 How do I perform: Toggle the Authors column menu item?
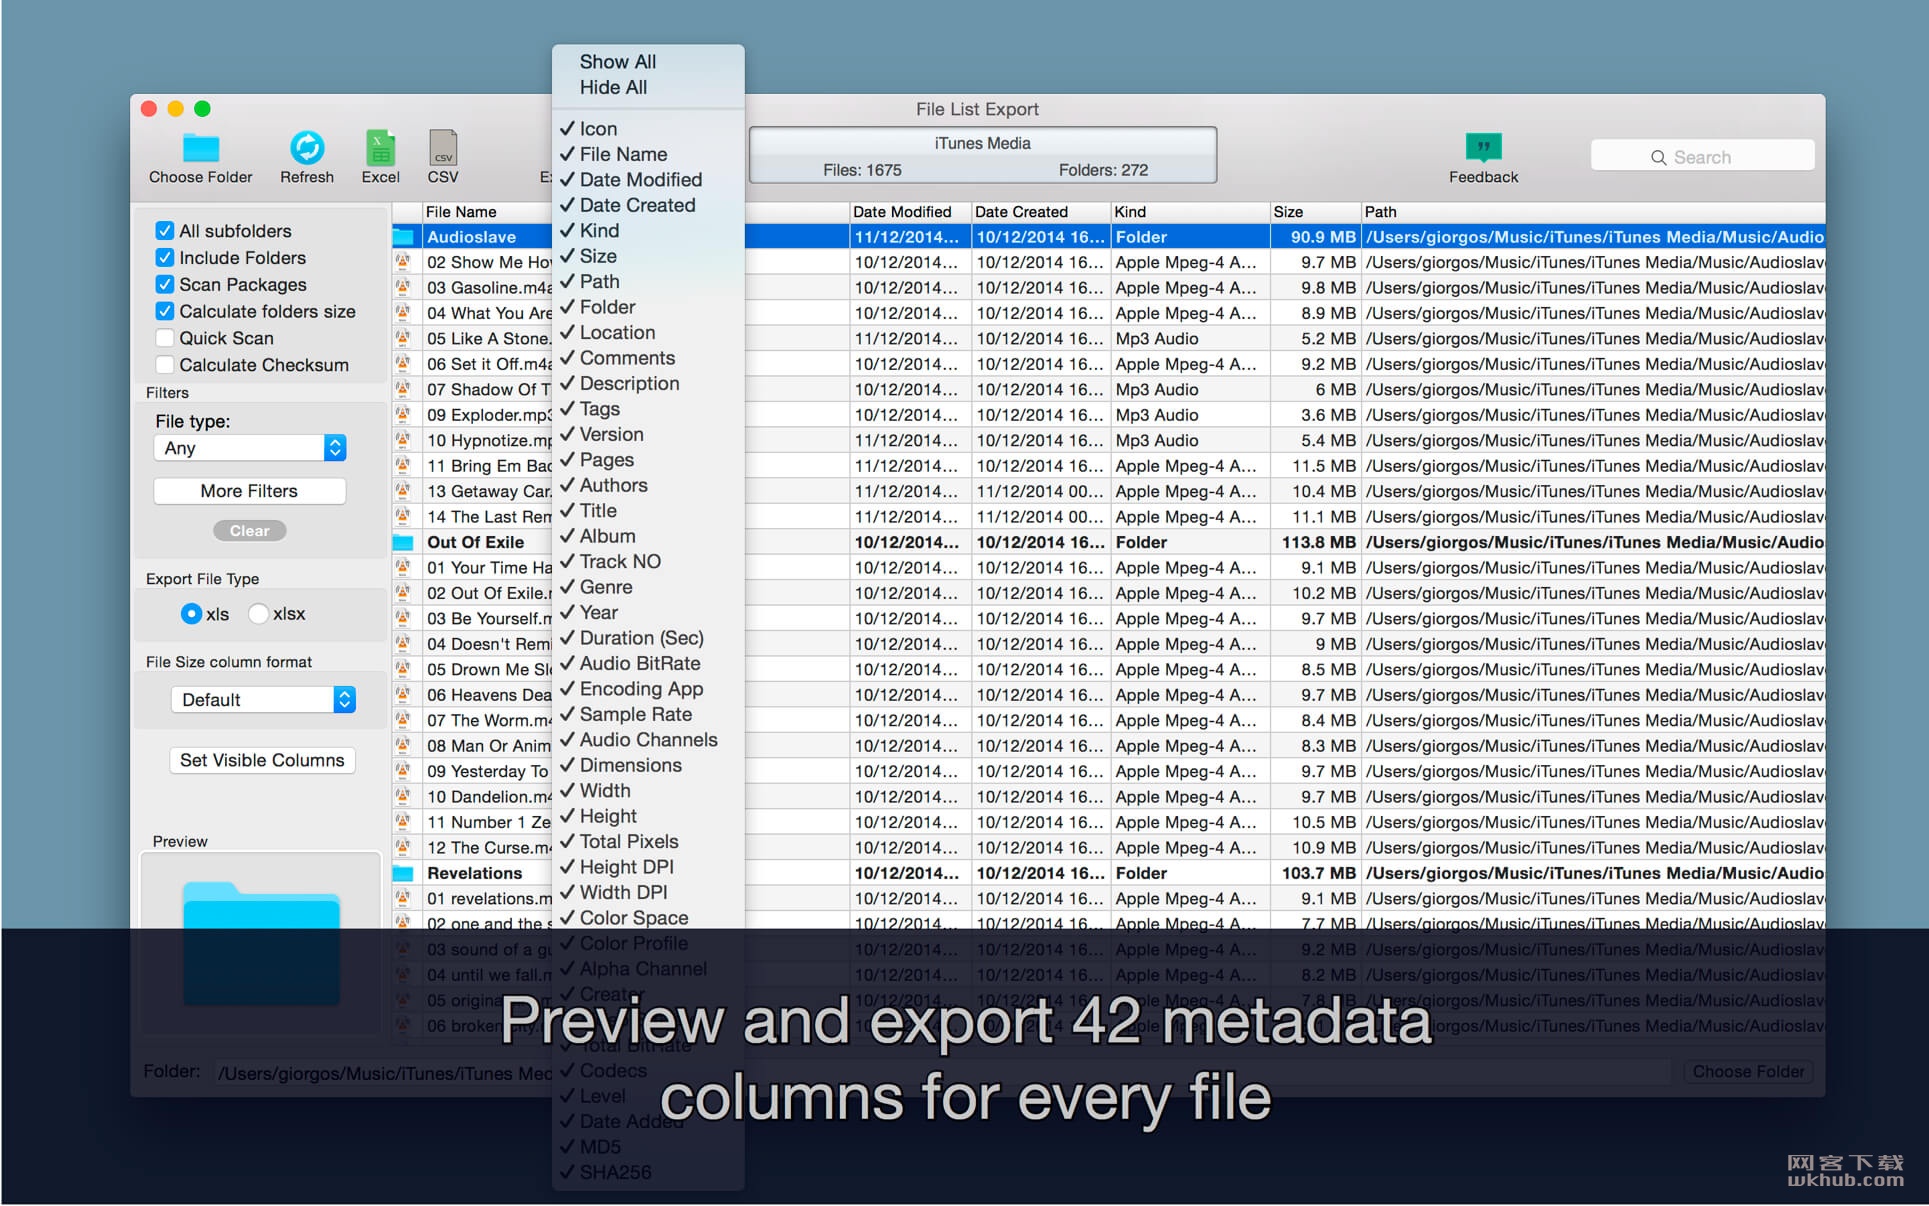(x=648, y=485)
